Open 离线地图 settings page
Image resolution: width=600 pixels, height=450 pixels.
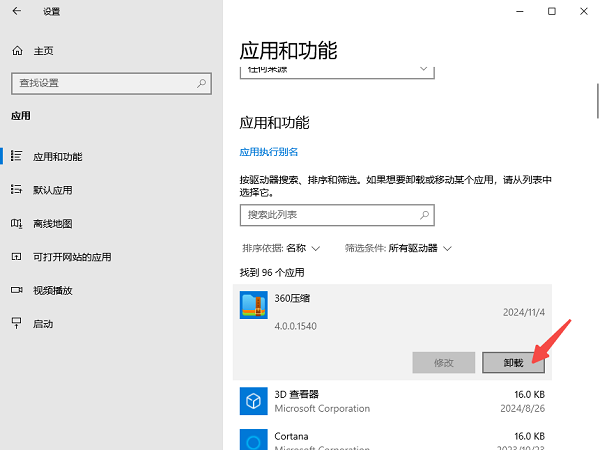pyautogui.click(x=53, y=223)
